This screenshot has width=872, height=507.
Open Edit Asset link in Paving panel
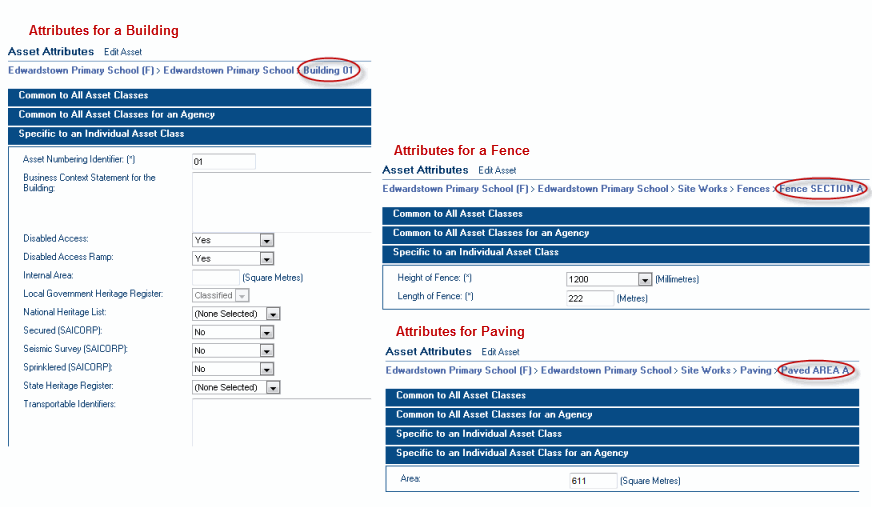coord(501,352)
